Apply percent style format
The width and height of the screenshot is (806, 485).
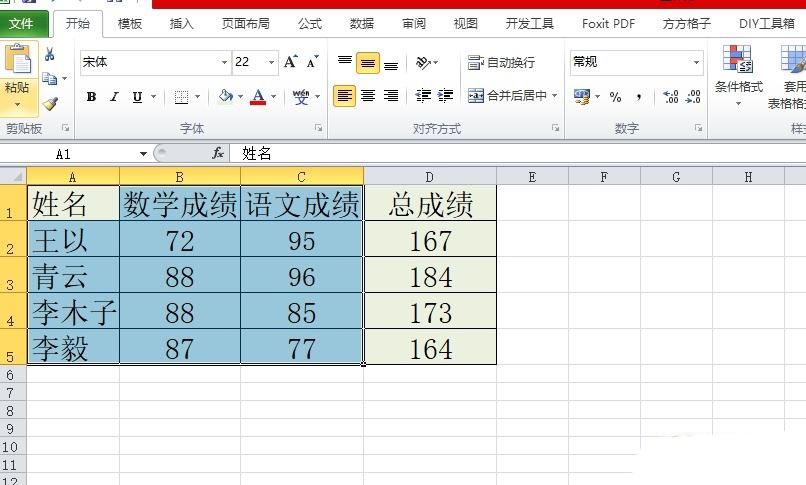[615, 97]
